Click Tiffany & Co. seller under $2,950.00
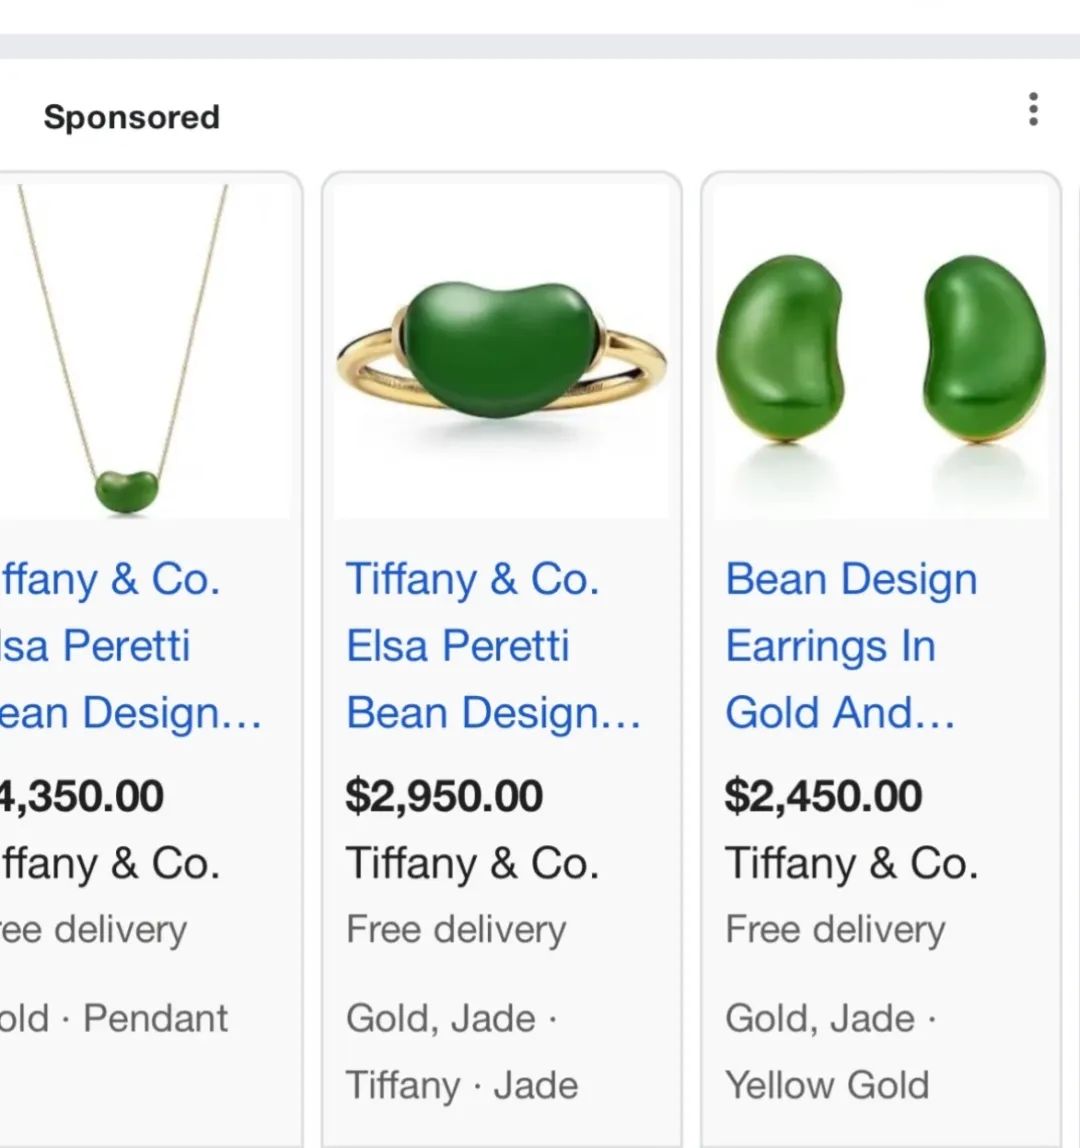 click(472, 863)
